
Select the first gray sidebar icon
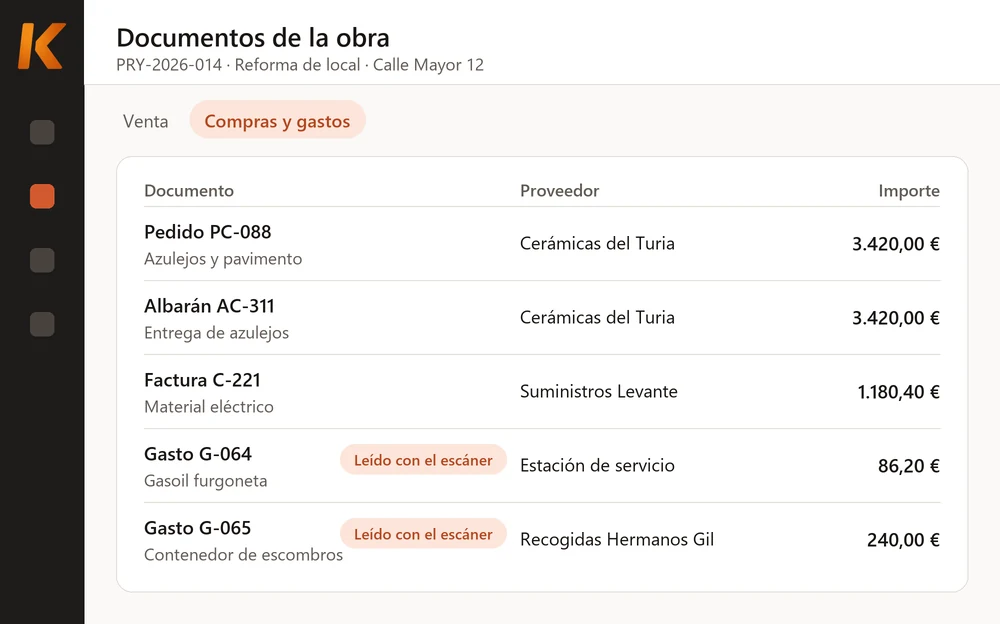click(x=42, y=132)
